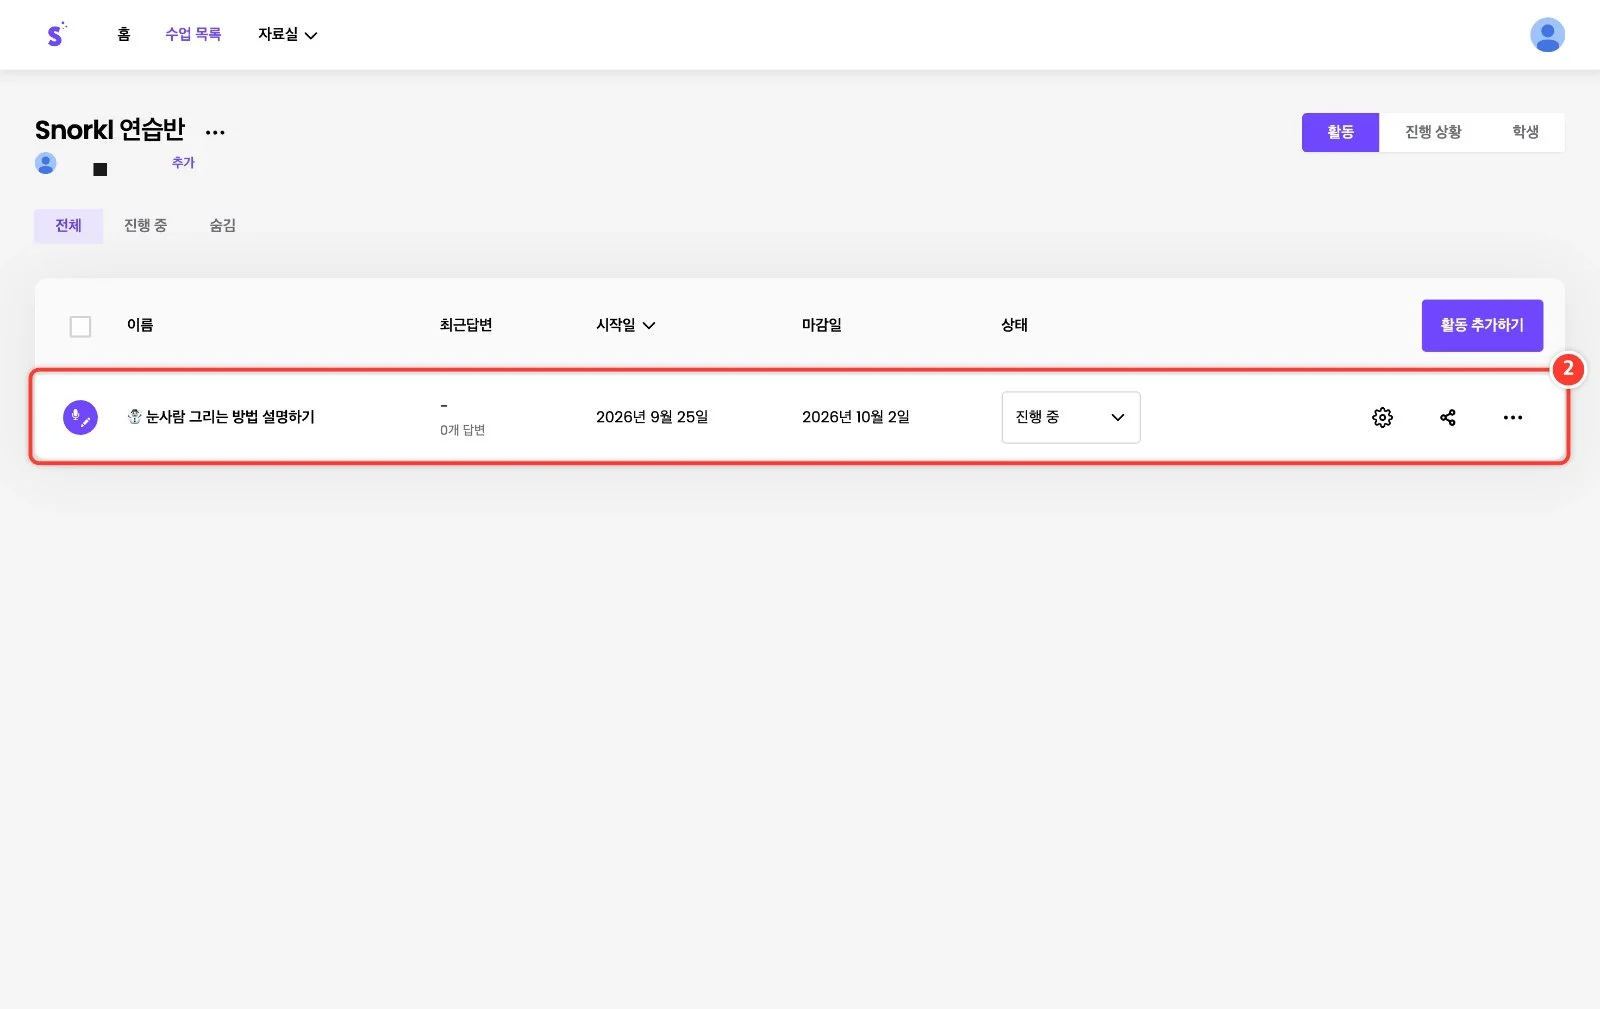The image size is (1600, 1009).
Task: Open the activity row's three-dot menu
Action: pyautogui.click(x=1512, y=417)
